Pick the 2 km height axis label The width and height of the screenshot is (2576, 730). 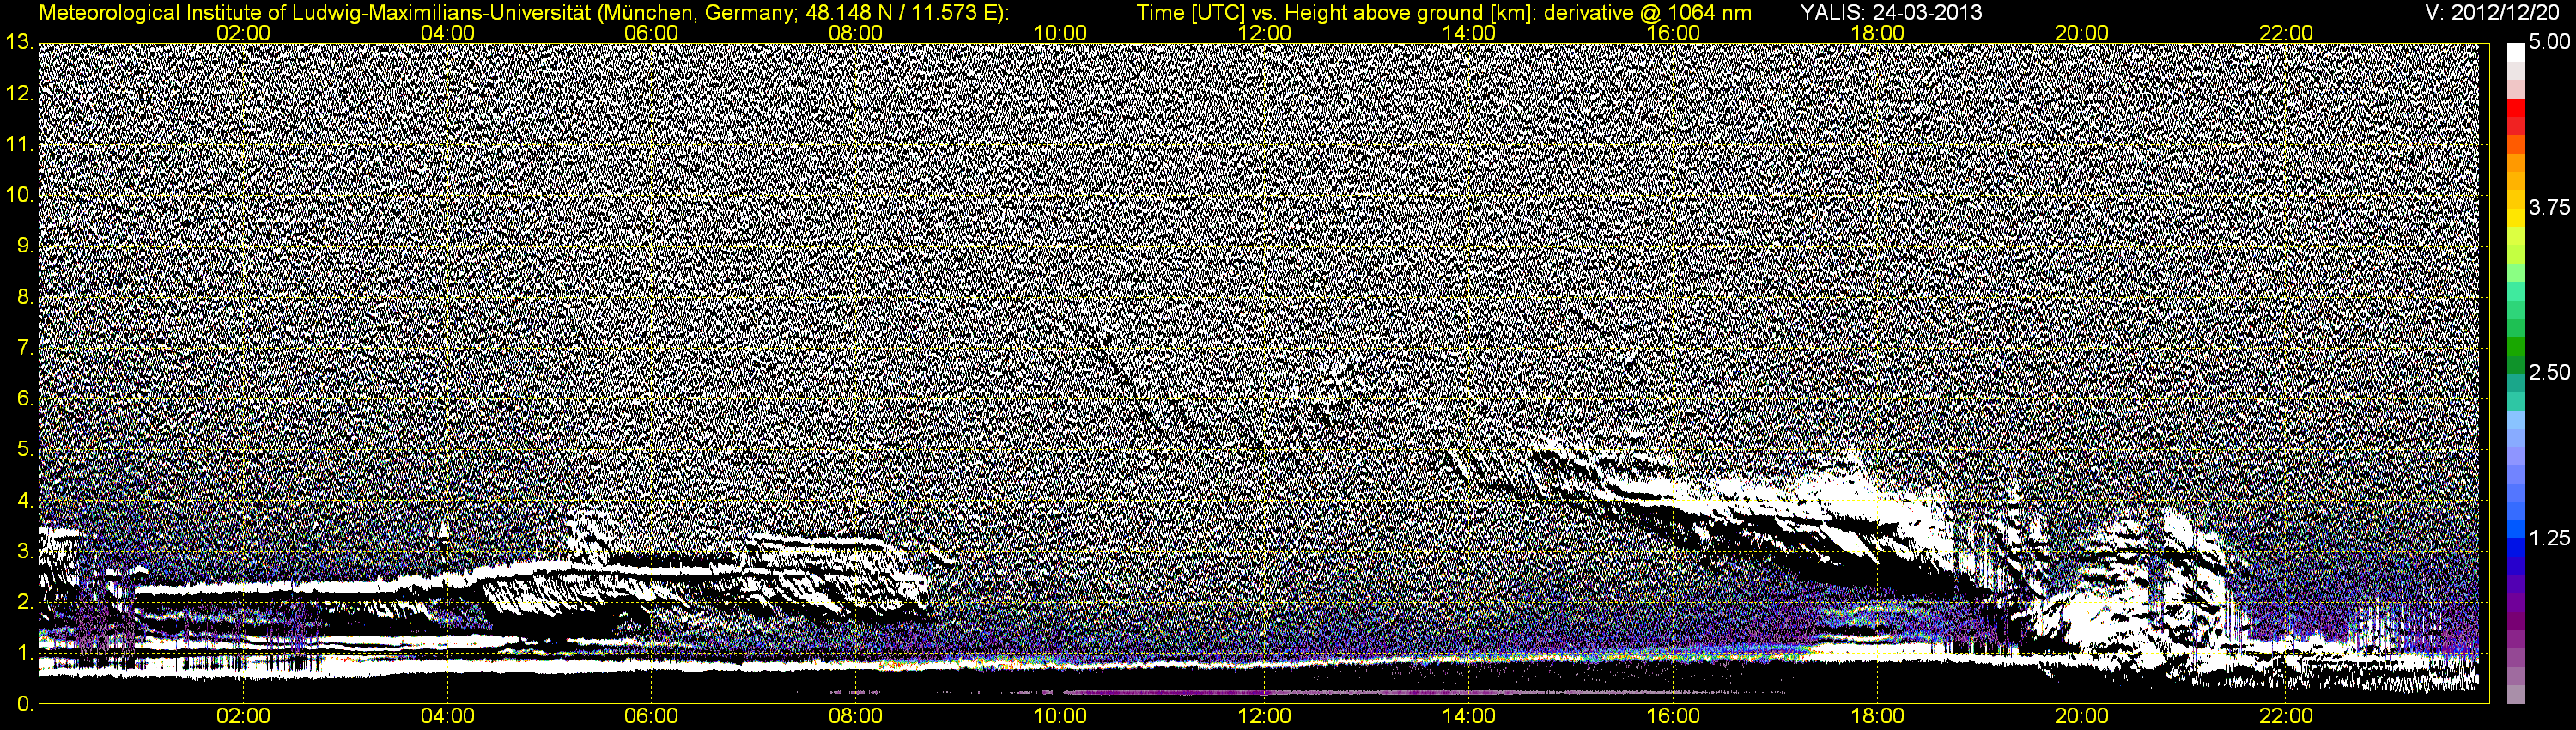point(25,603)
